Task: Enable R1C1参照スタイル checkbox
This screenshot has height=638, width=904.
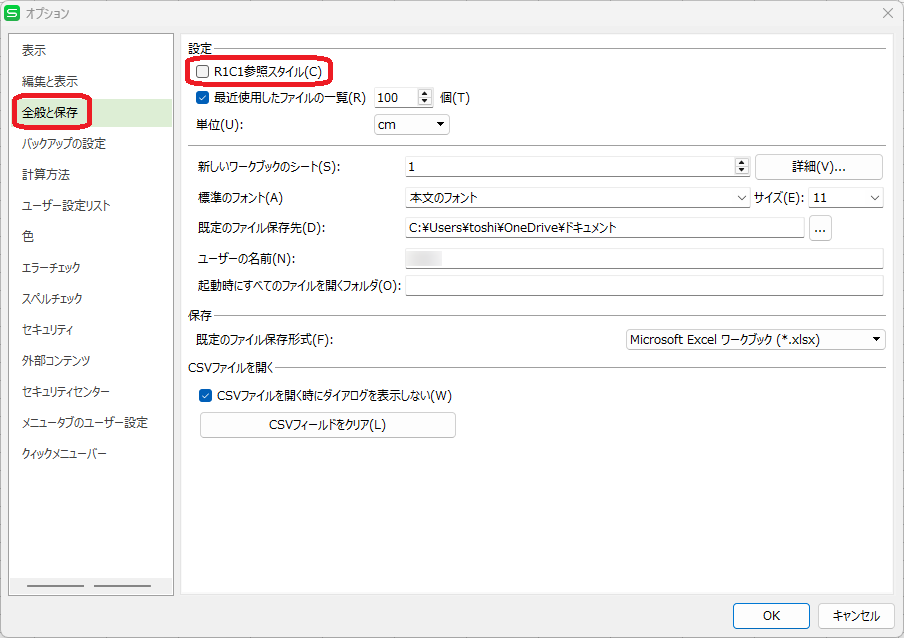Action: point(202,71)
